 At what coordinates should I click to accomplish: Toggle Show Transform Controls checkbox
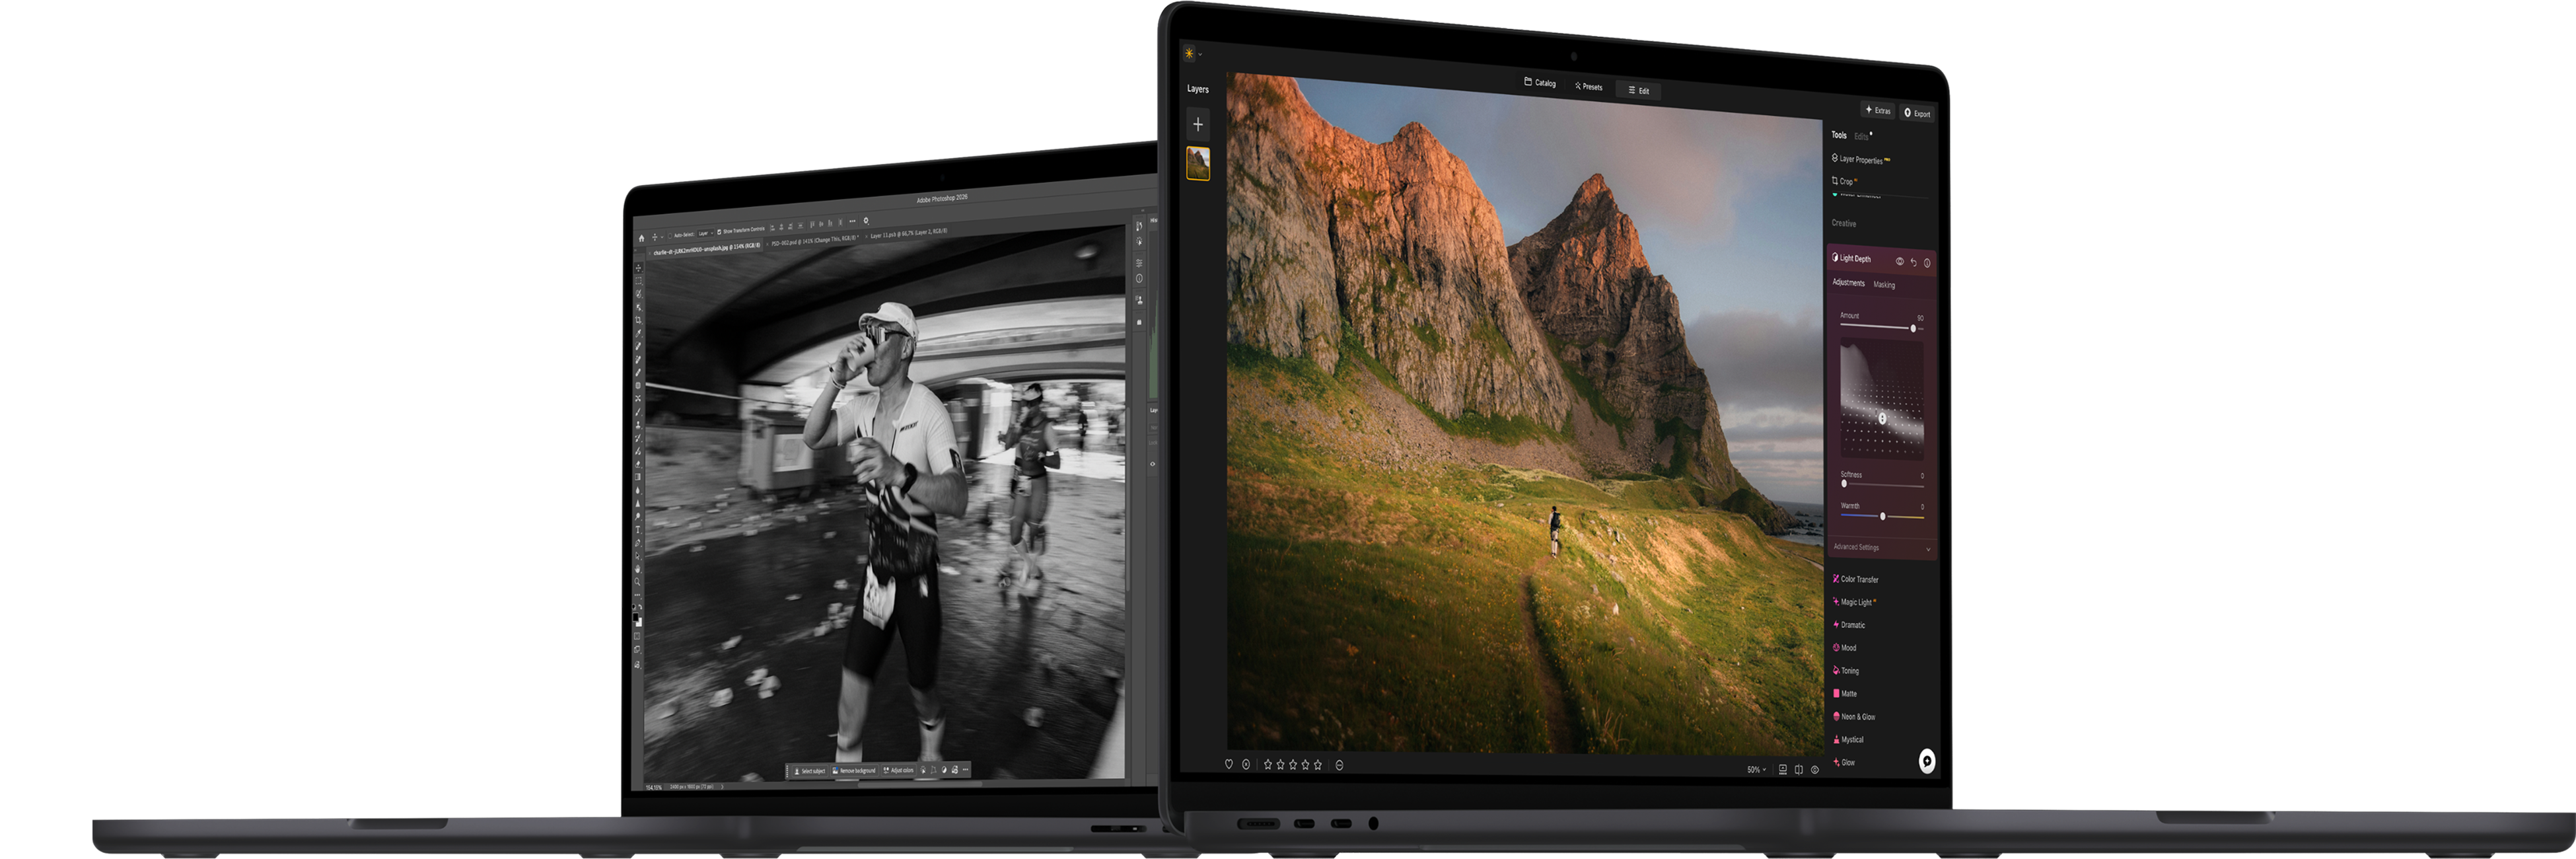pos(720,233)
